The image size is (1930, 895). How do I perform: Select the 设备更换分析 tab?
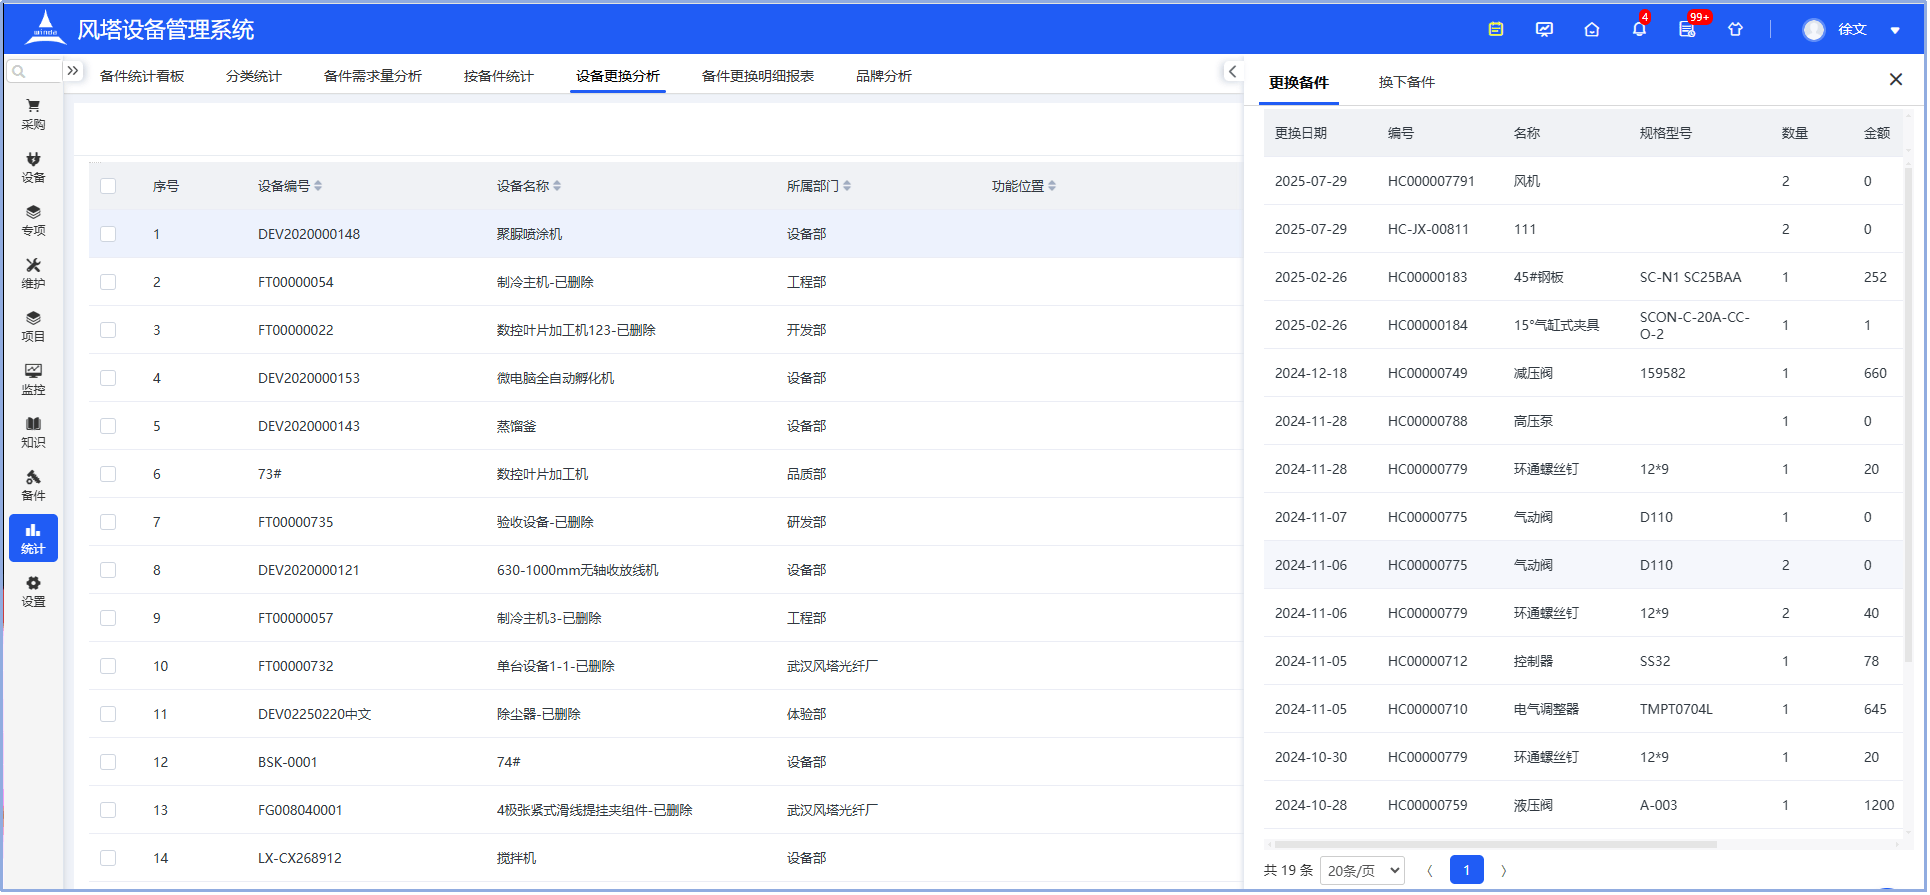coord(618,76)
